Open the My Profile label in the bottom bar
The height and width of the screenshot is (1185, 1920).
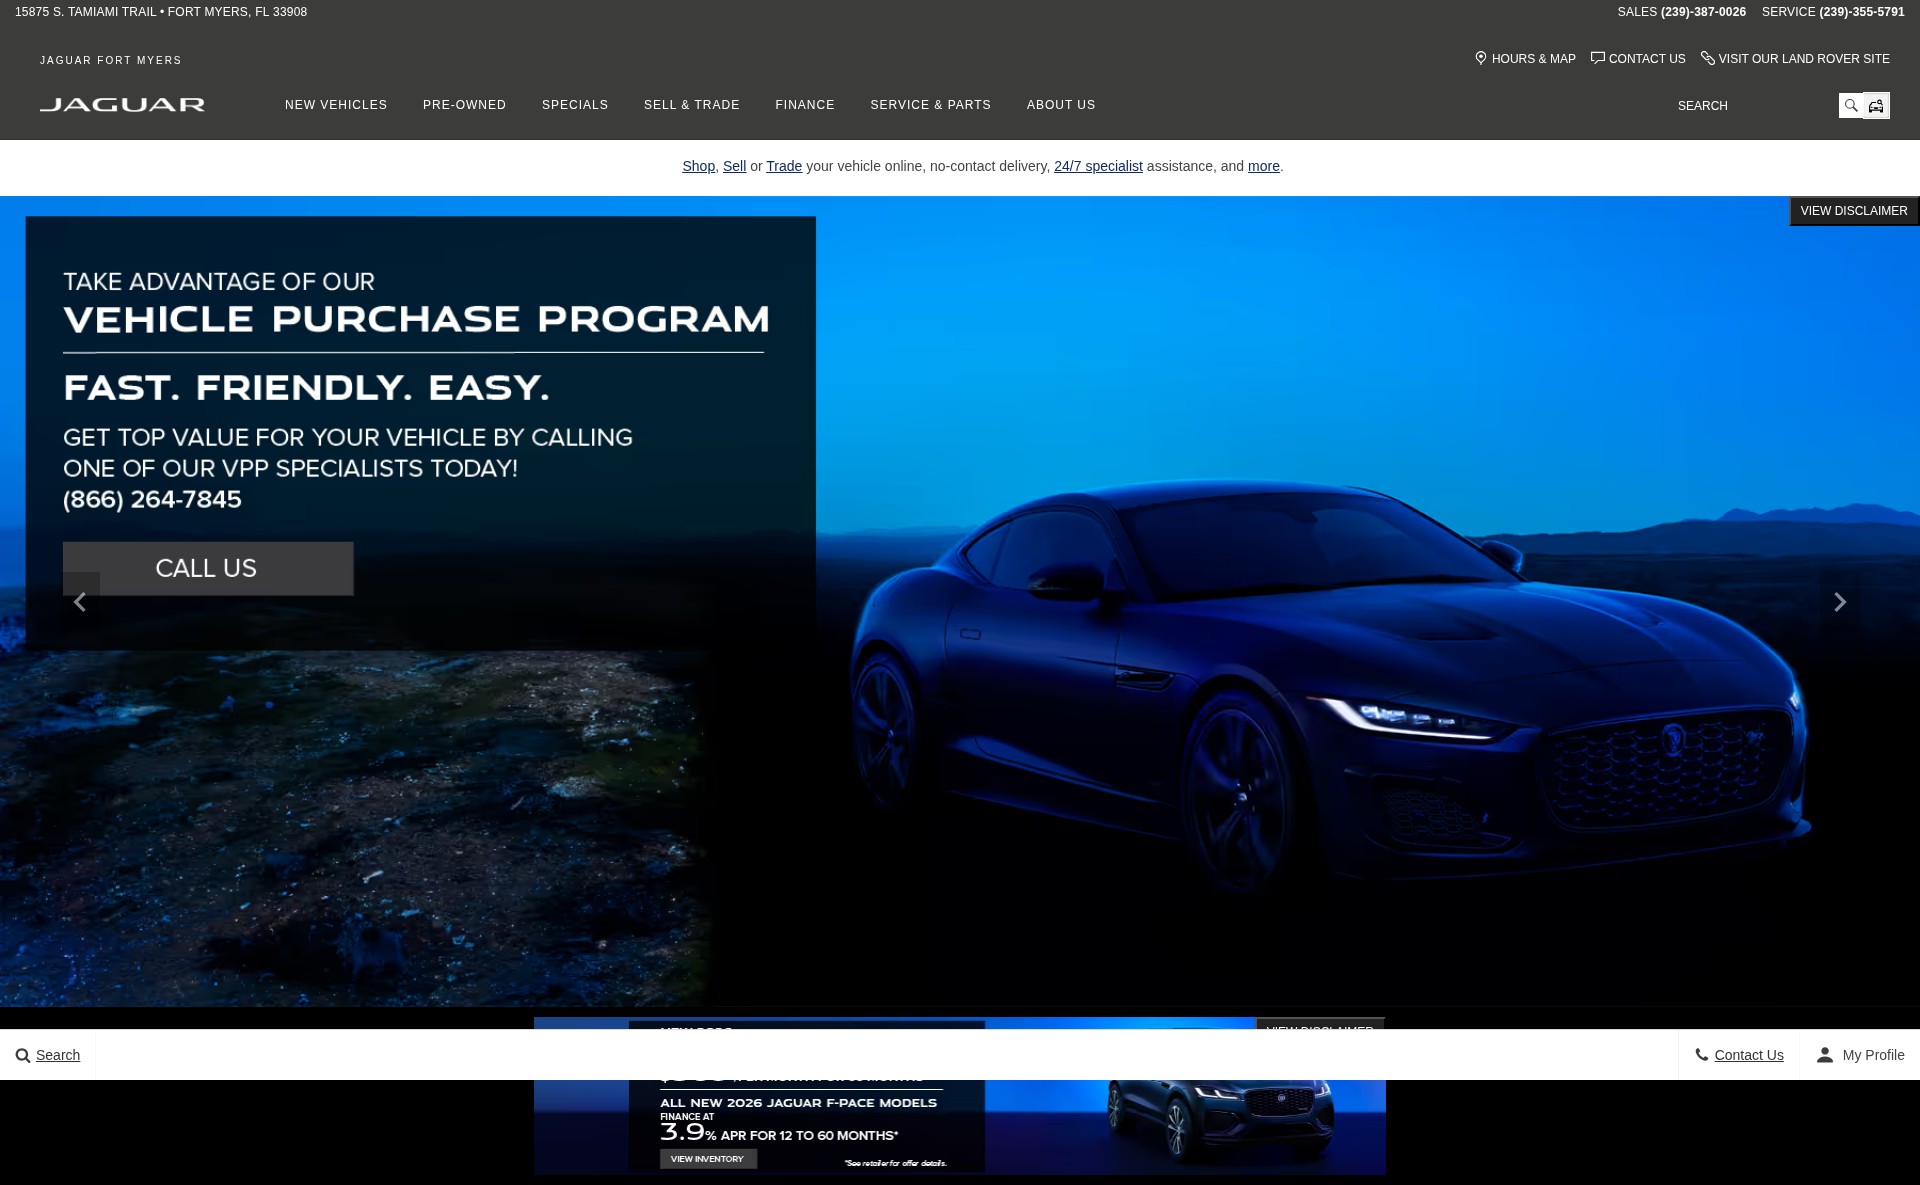[1873, 1055]
